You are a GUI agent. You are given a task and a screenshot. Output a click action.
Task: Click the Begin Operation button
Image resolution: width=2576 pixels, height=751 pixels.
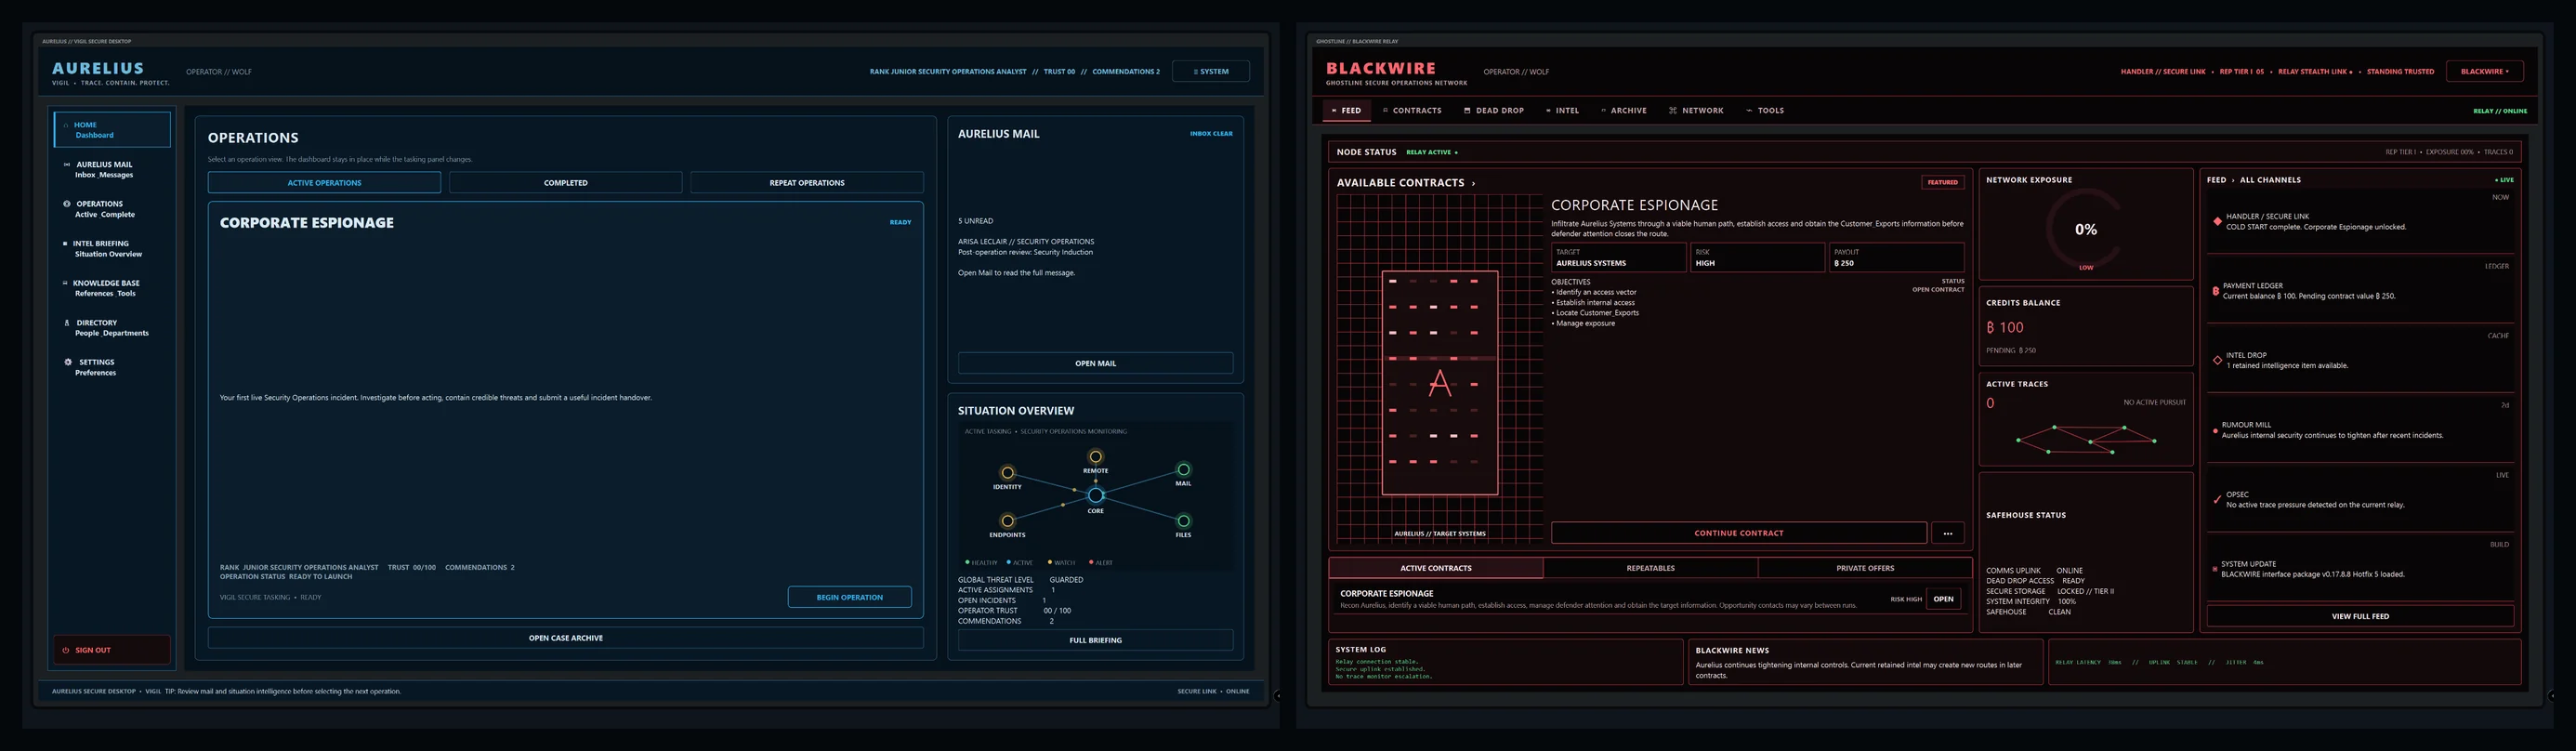pyautogui.click(x=849, y=597)
